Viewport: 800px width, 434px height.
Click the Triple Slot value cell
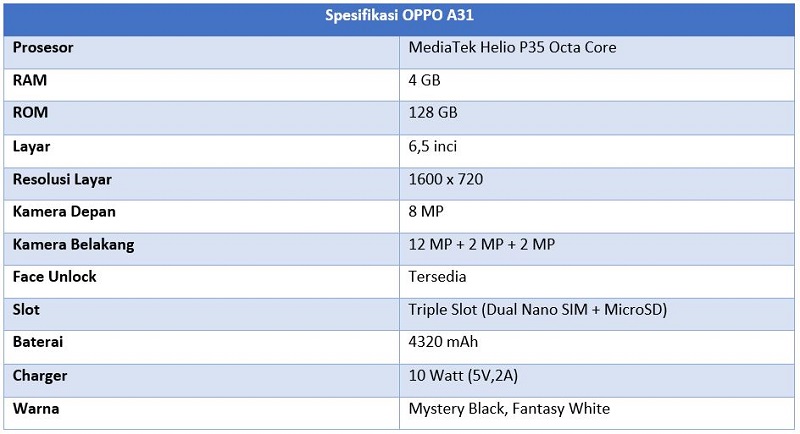click(x=537, y=310)
